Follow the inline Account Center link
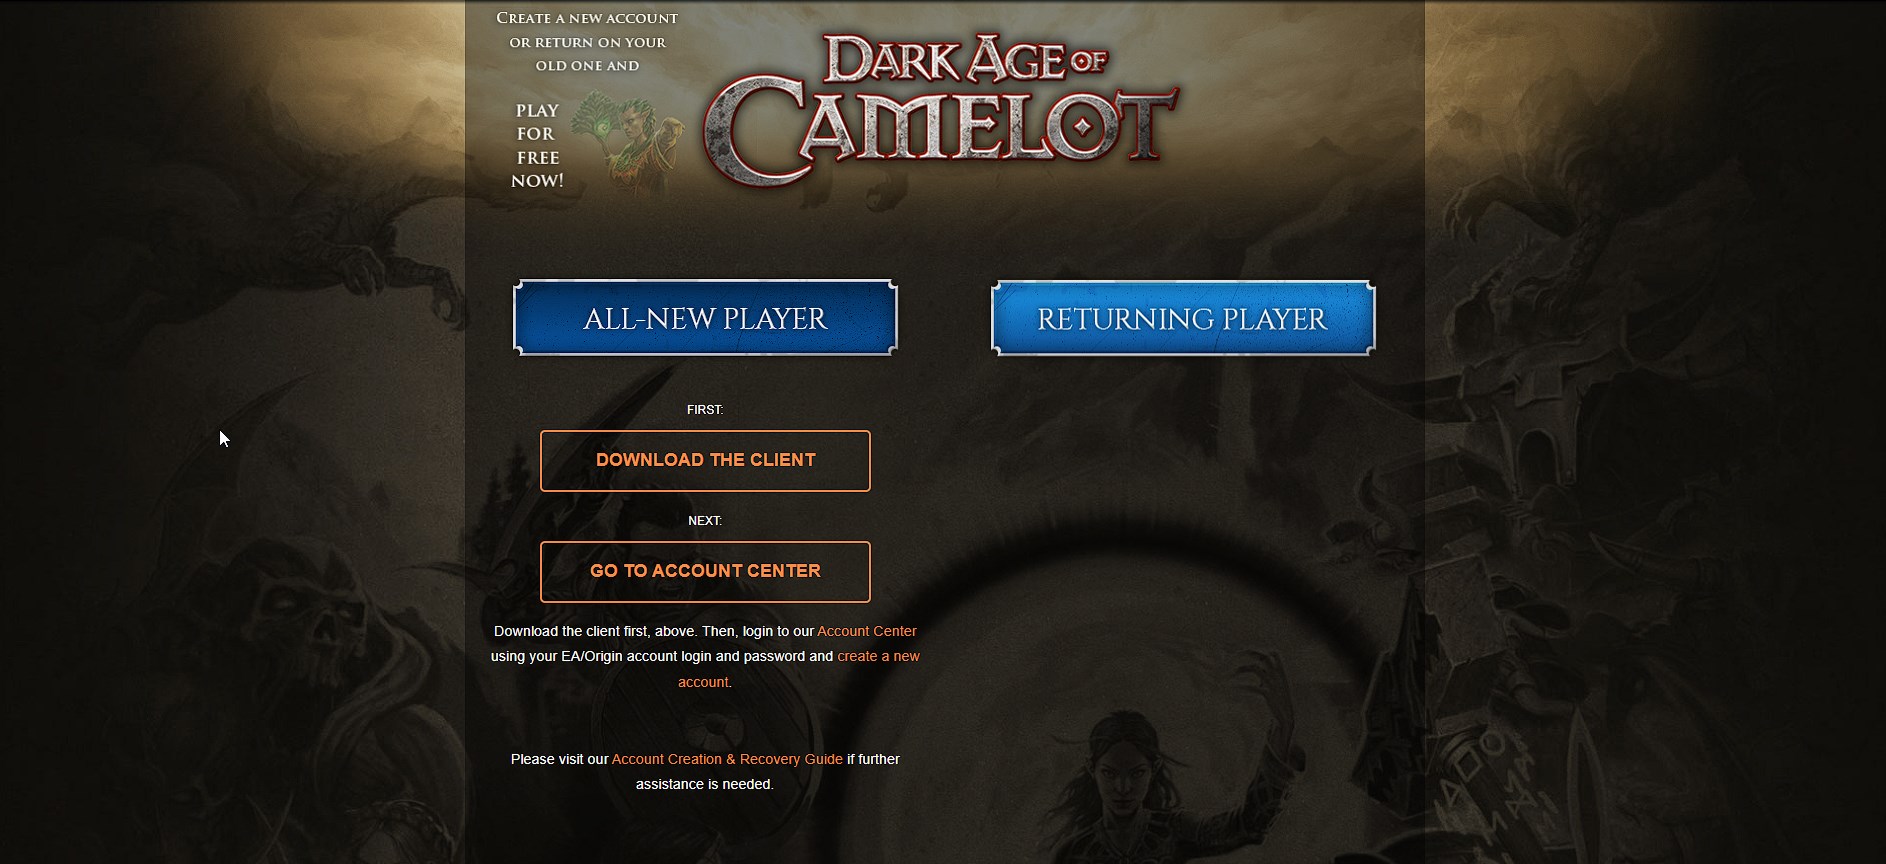The height and width of the screenshot is (864, 1886). (x=867, y=631)
